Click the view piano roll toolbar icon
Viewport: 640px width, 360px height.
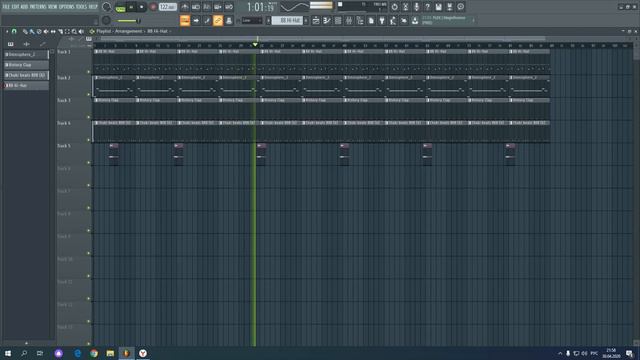click(x=327, y=20)
